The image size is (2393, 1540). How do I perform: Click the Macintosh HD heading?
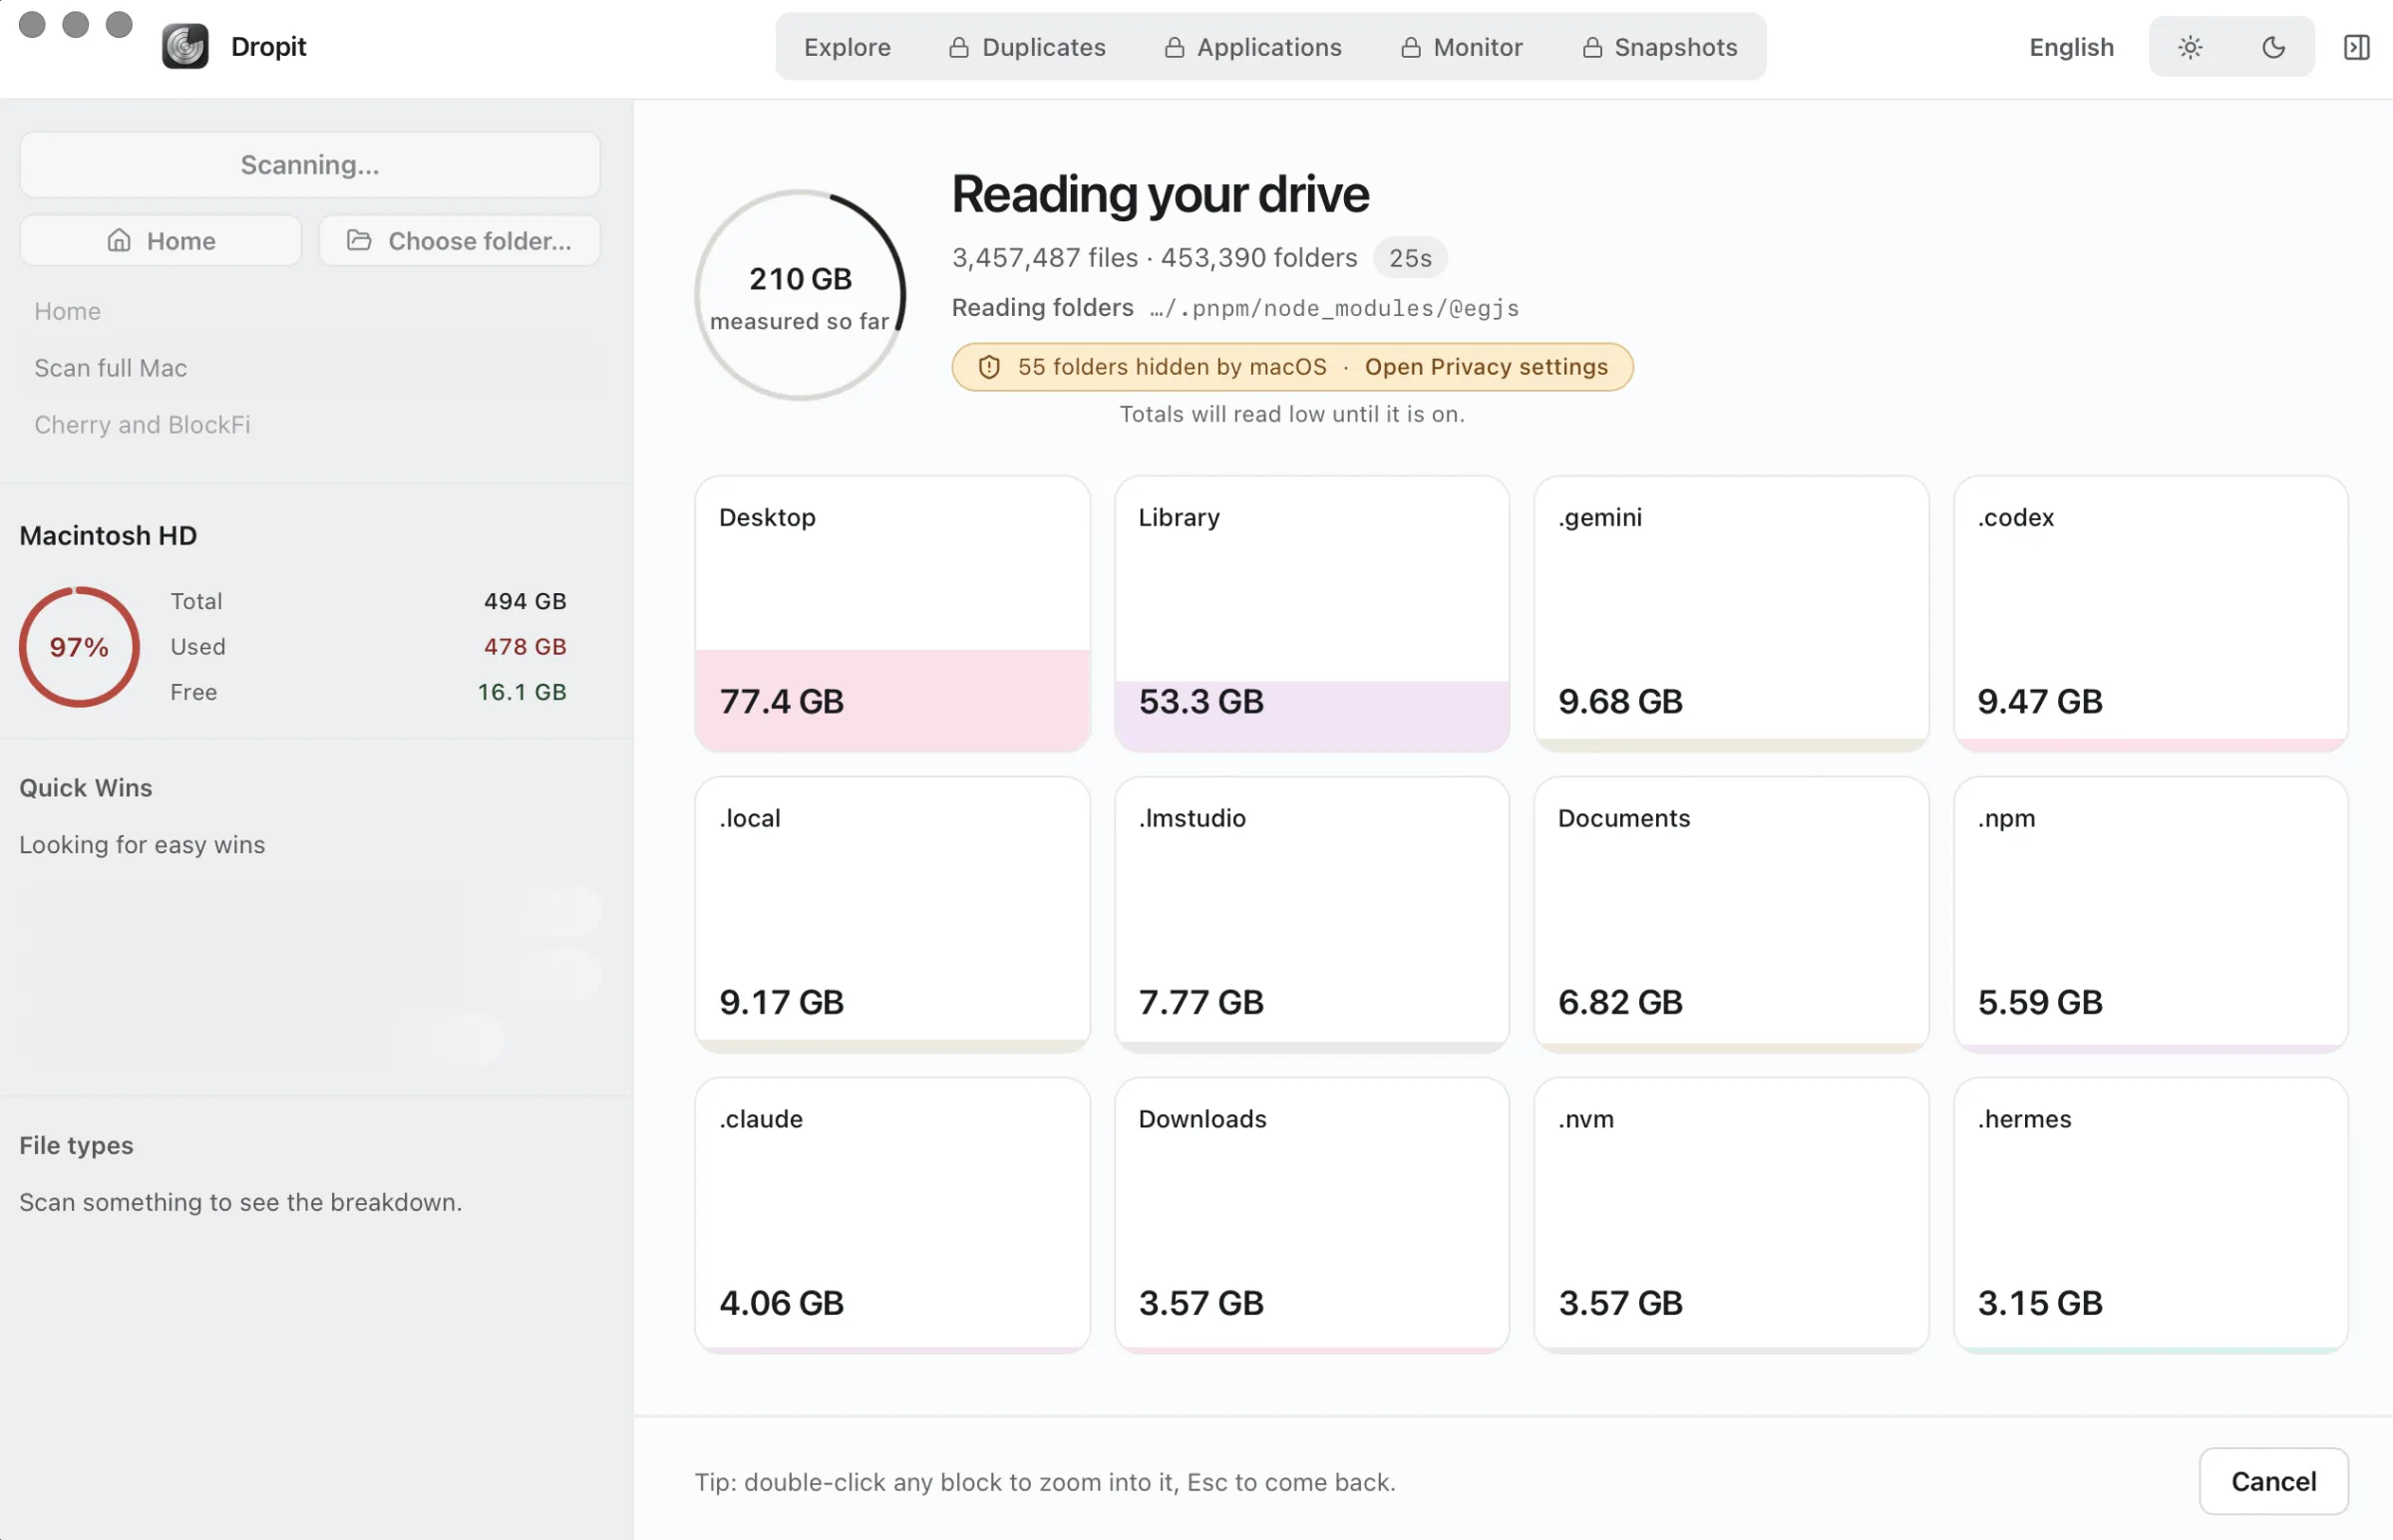click(x=108, y=536)
